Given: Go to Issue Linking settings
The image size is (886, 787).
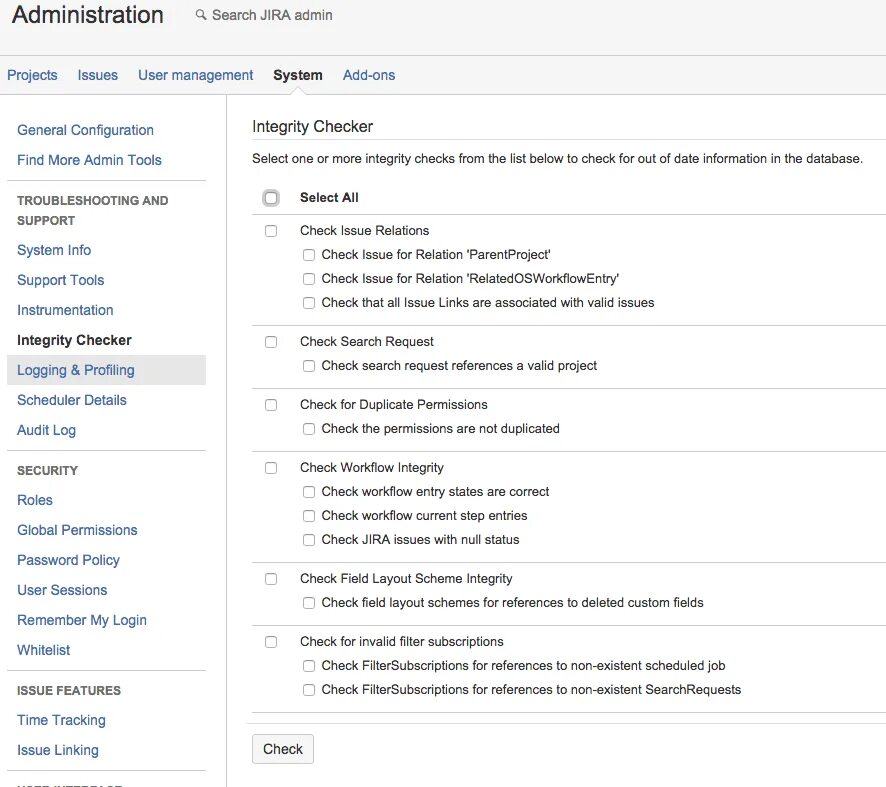Looking at the screenshot, I should click(x=58, y=750).
